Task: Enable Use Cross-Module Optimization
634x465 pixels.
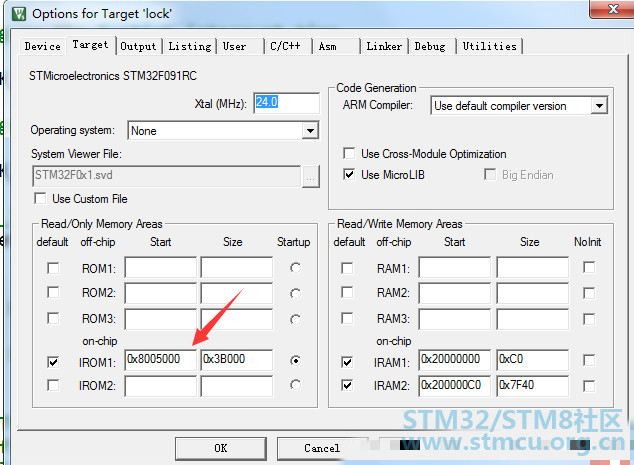Action: 348,154
